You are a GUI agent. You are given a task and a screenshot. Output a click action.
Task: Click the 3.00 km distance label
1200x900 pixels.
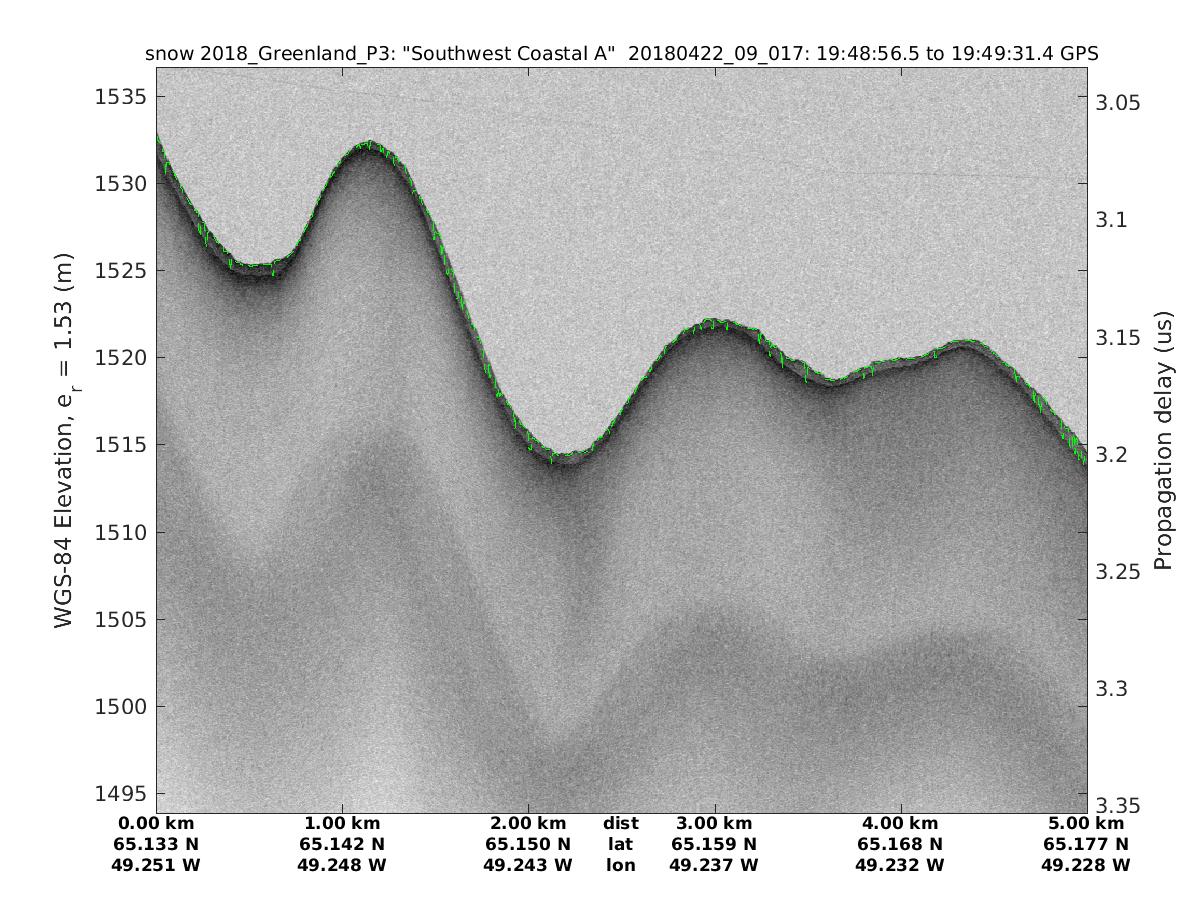(x=715, y=824)
